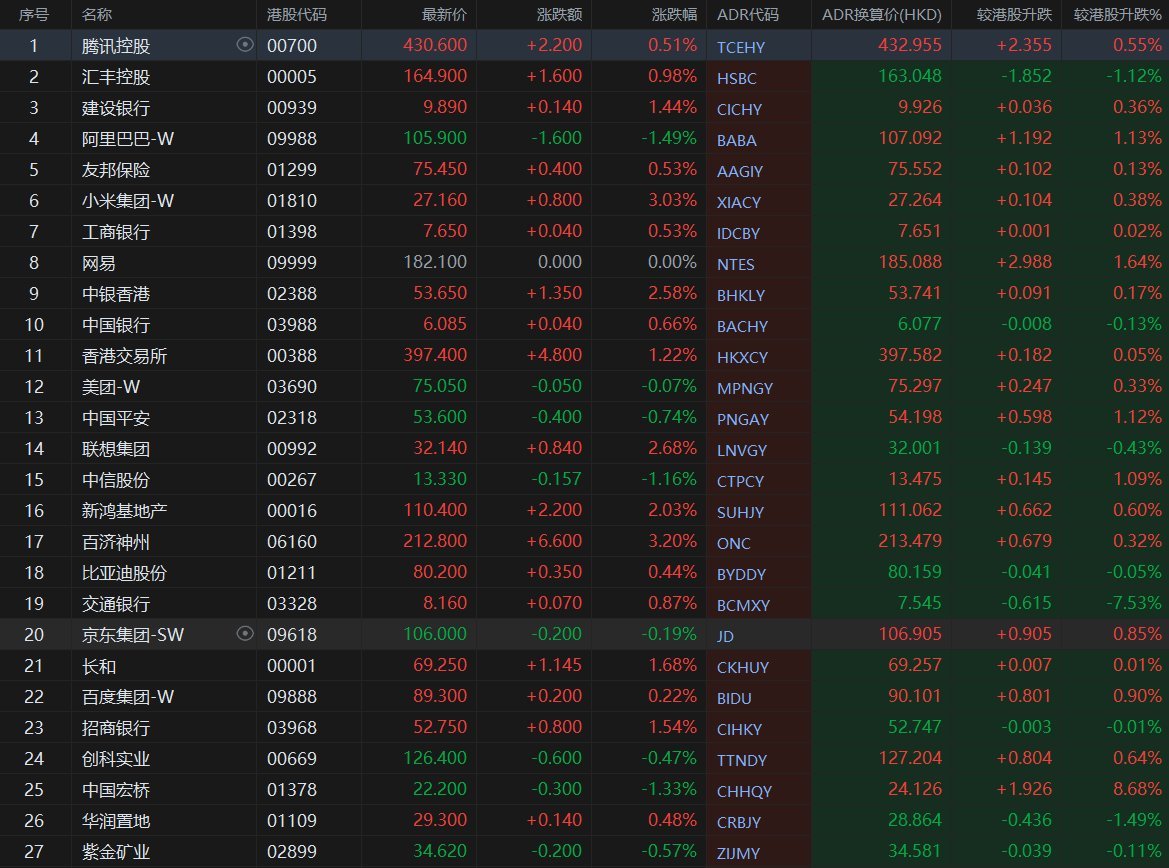Sort by 港股代码 column header
The height and width of the screenshot is (868, 1169).
[297, 14]
